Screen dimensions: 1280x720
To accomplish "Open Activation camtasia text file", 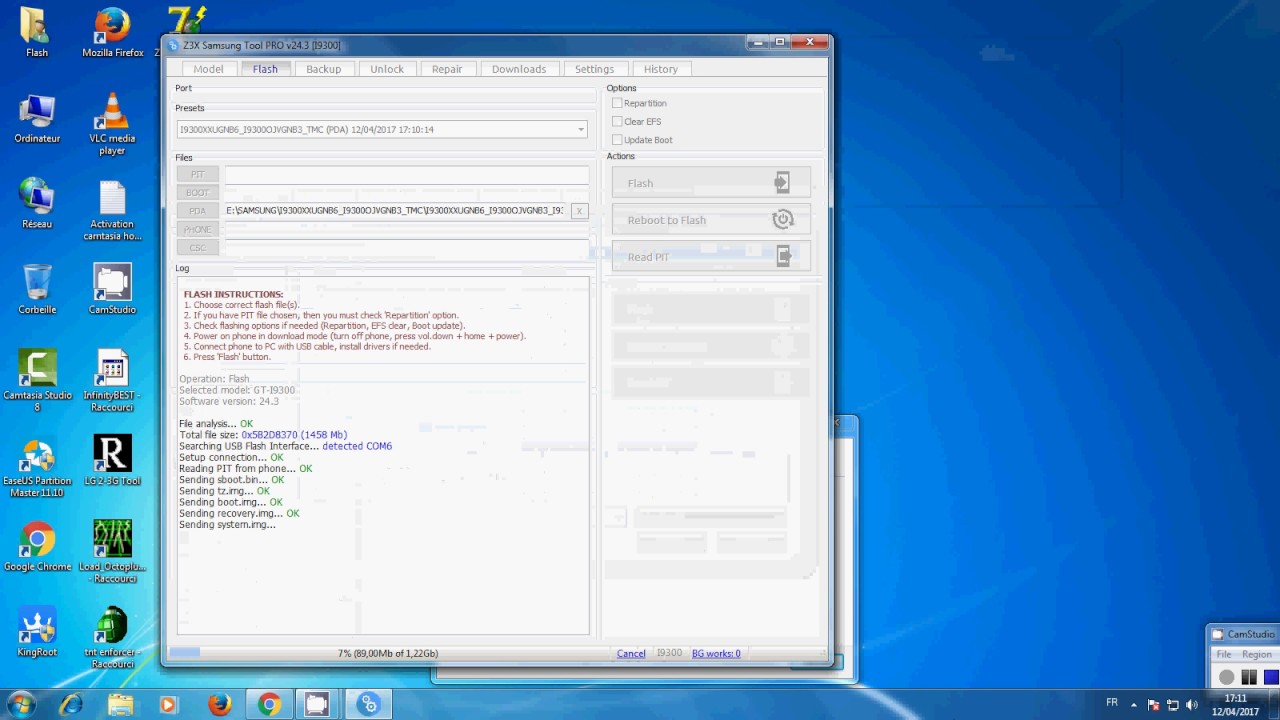I will [x=112, y=210].
